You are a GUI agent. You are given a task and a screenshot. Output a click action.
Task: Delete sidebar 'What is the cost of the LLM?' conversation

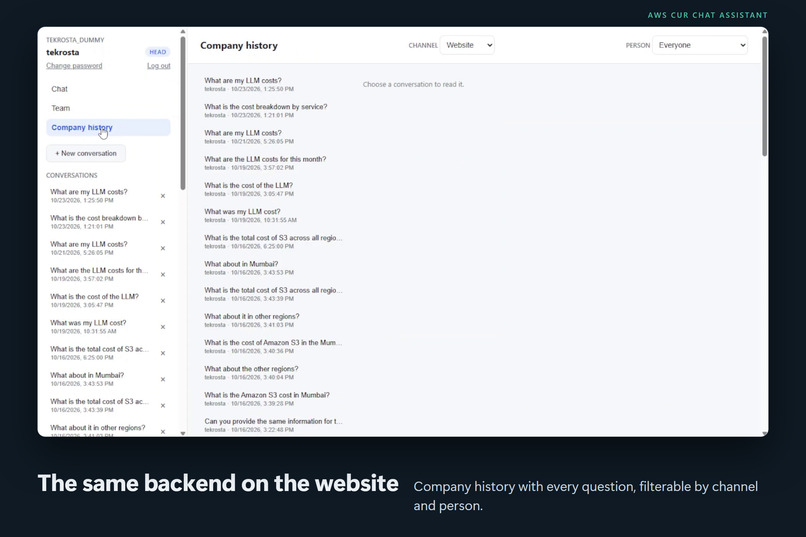162,301
